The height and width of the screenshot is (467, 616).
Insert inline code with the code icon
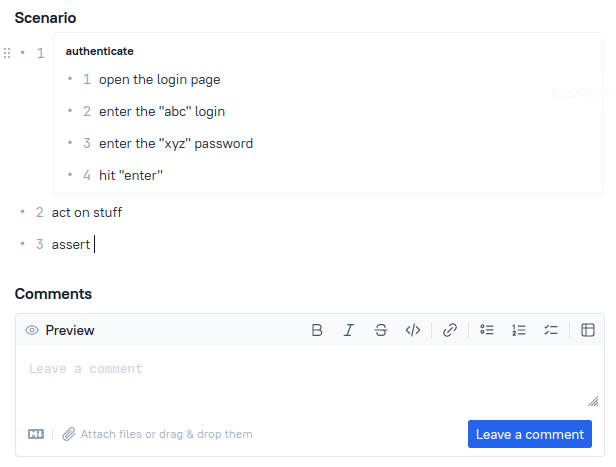click(413, 330)
